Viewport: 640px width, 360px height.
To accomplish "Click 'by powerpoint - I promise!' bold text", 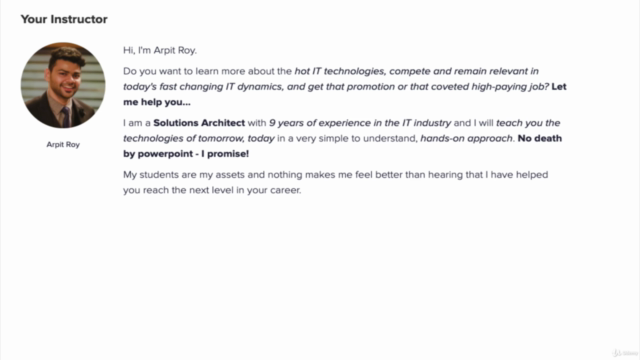I will (x=186, y=154).
